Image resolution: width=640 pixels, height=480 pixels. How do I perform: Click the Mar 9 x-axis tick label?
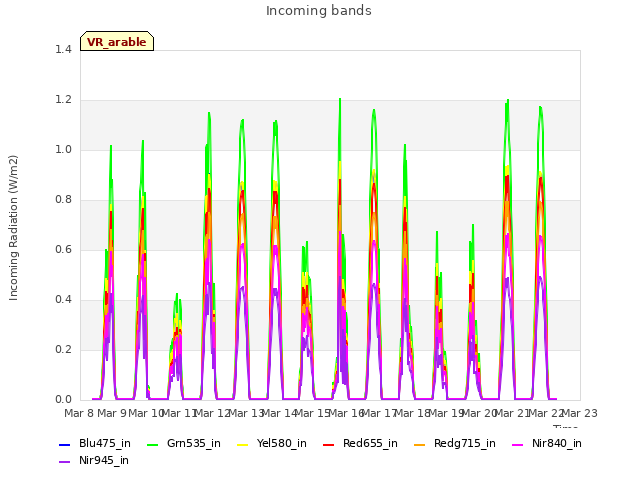(x=112, y=413)
